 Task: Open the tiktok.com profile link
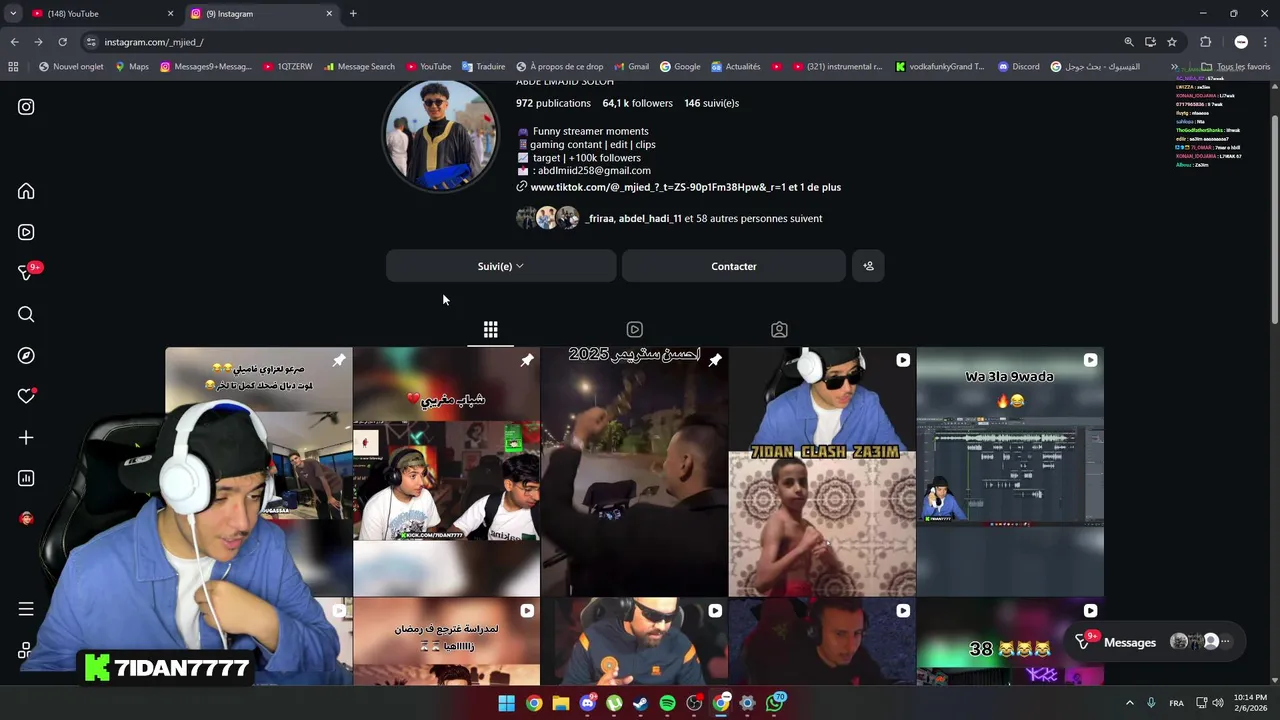tap(685, 187)
